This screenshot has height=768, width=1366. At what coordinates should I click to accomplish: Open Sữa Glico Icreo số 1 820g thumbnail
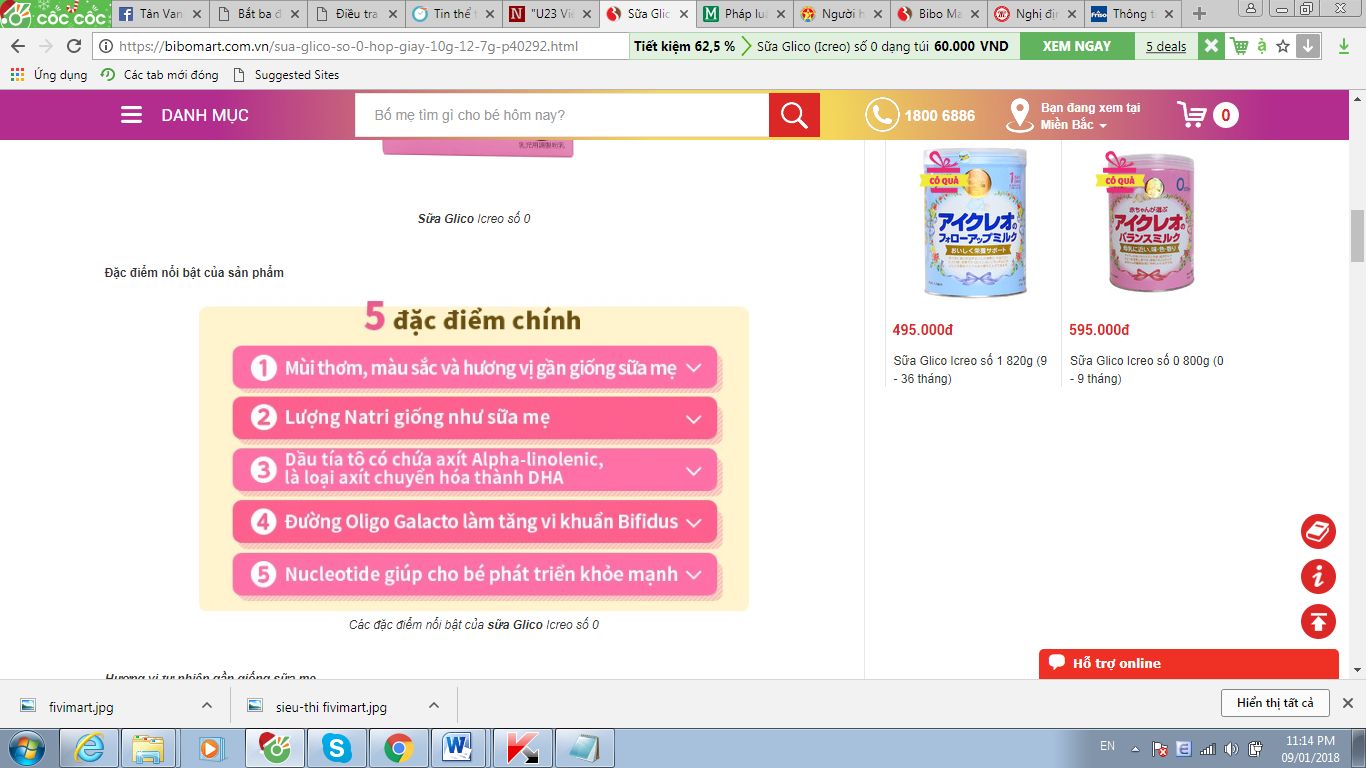pos(973,224)
